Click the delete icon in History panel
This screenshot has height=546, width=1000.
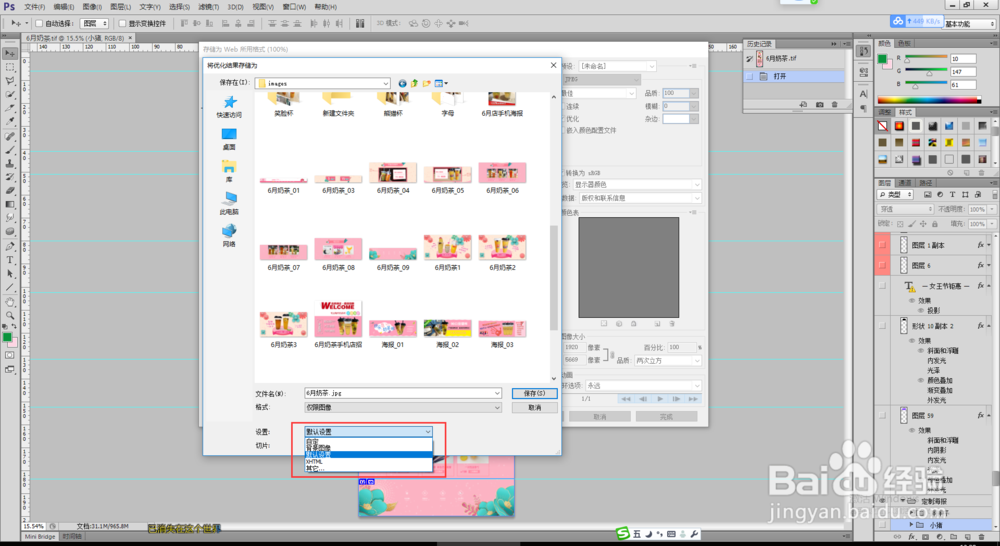pyautogui.click(x=835, y=105)
